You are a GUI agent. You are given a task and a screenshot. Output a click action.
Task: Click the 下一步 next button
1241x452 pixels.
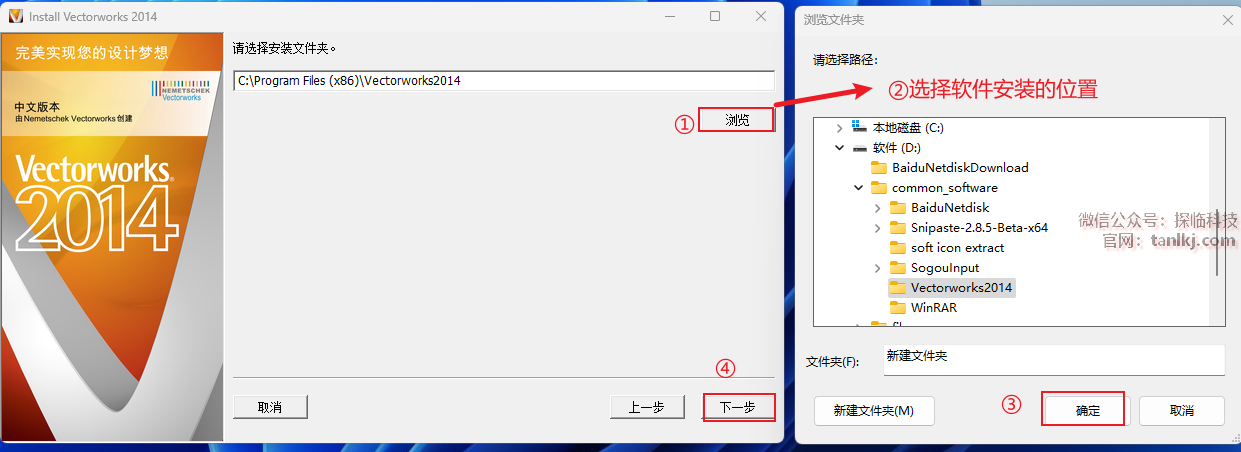coord(739,407)
